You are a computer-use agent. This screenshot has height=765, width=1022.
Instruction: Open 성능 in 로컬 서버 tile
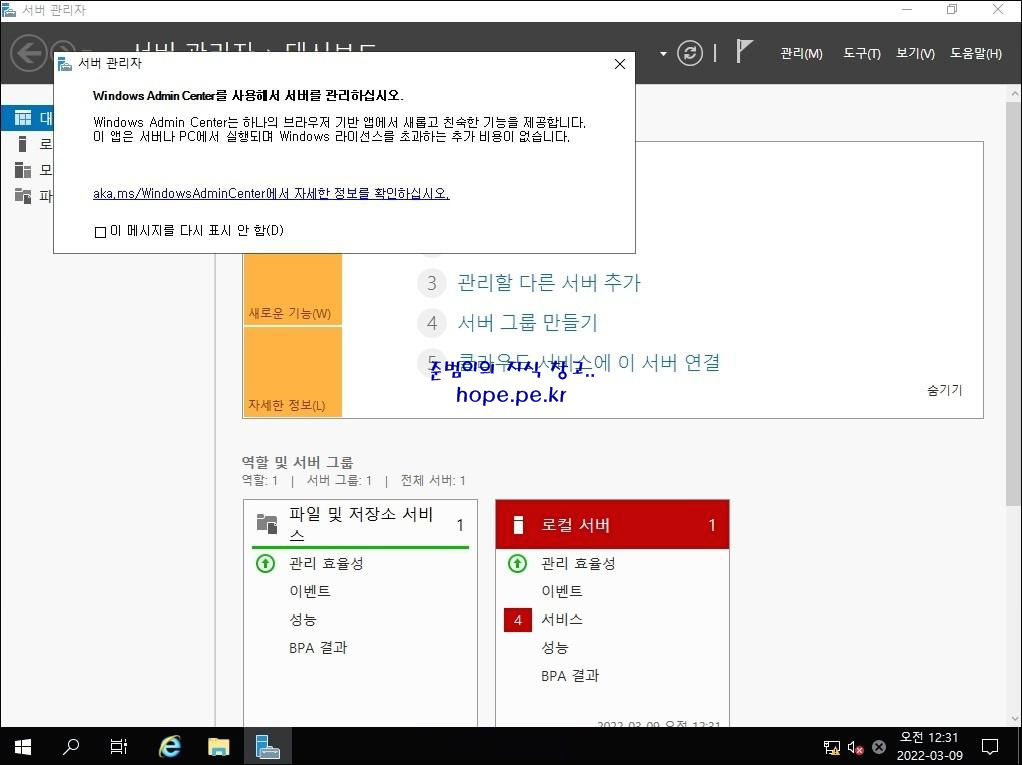click(555, 648)
